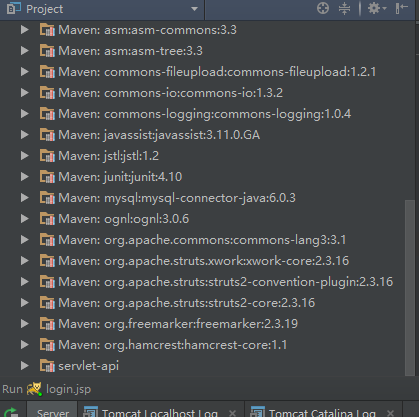Screen dimensions: 419x417
Task: Click the Project tree vertical scrollbar thumb
Action: tap(410, 287)
